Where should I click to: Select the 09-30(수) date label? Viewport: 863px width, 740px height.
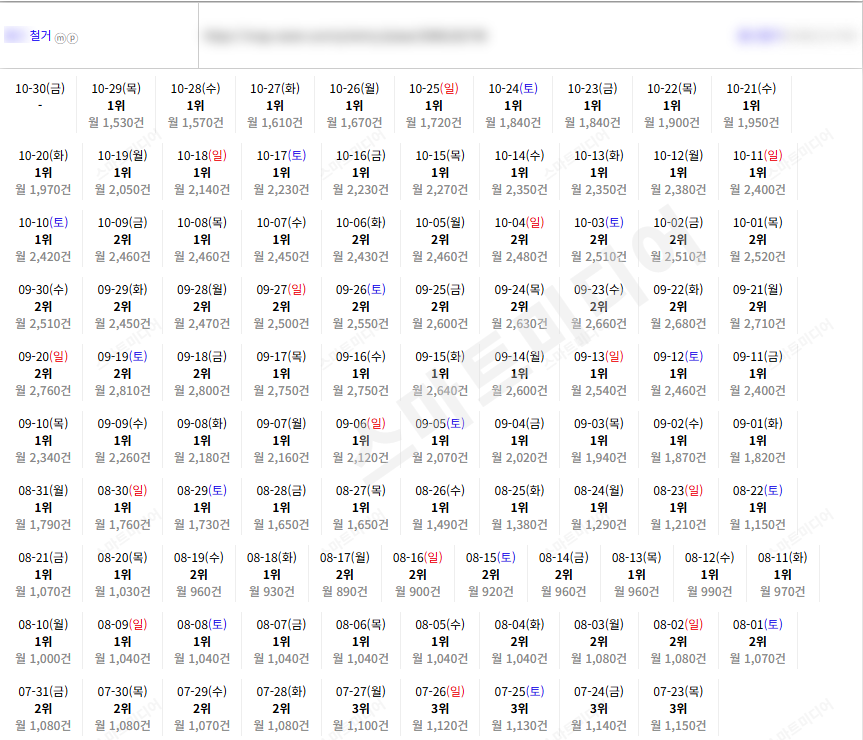pos(43,290)
